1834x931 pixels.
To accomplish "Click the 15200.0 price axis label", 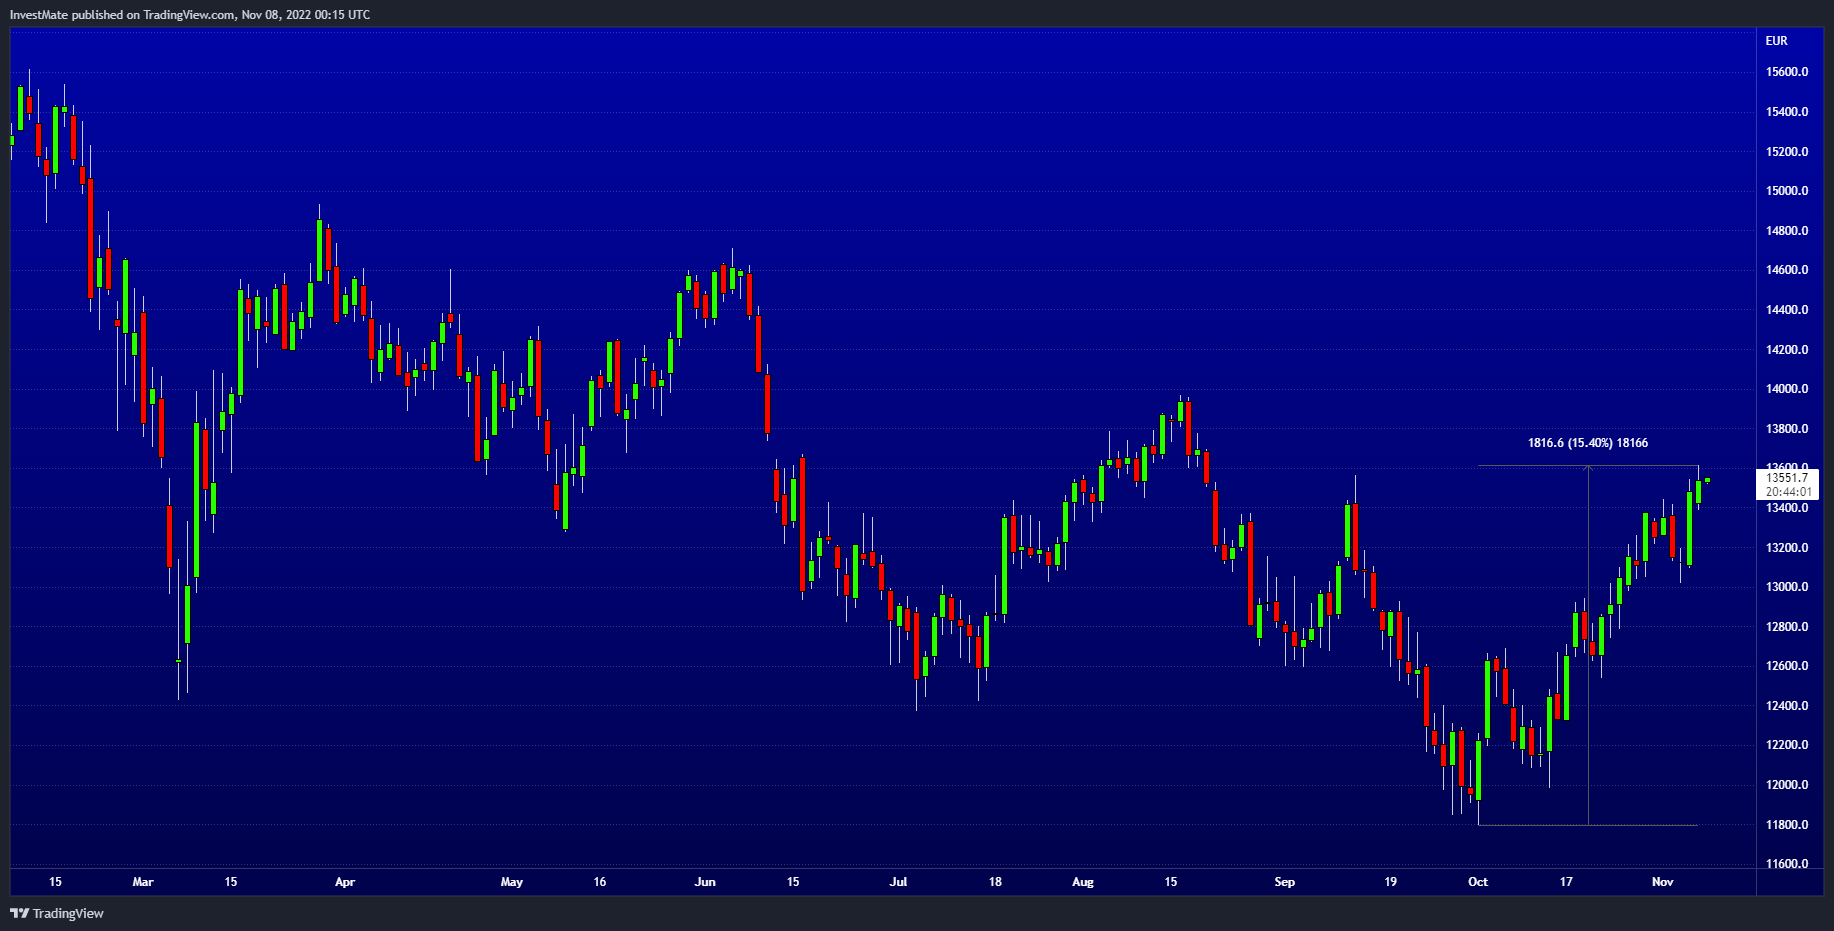I will point(1787,152).
